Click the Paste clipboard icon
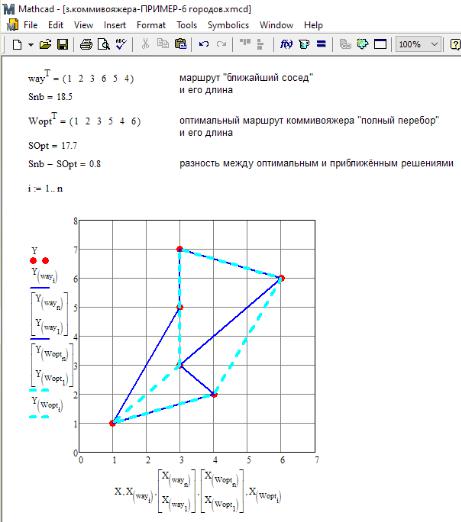The height and width of the screenshot is (522, 461). pos(180,44)
